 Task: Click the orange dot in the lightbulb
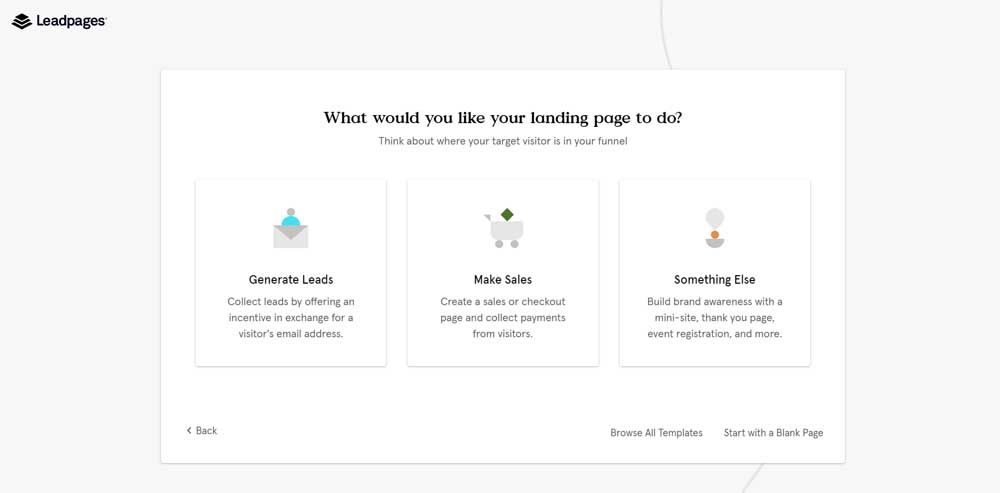(x=715, y=235)
